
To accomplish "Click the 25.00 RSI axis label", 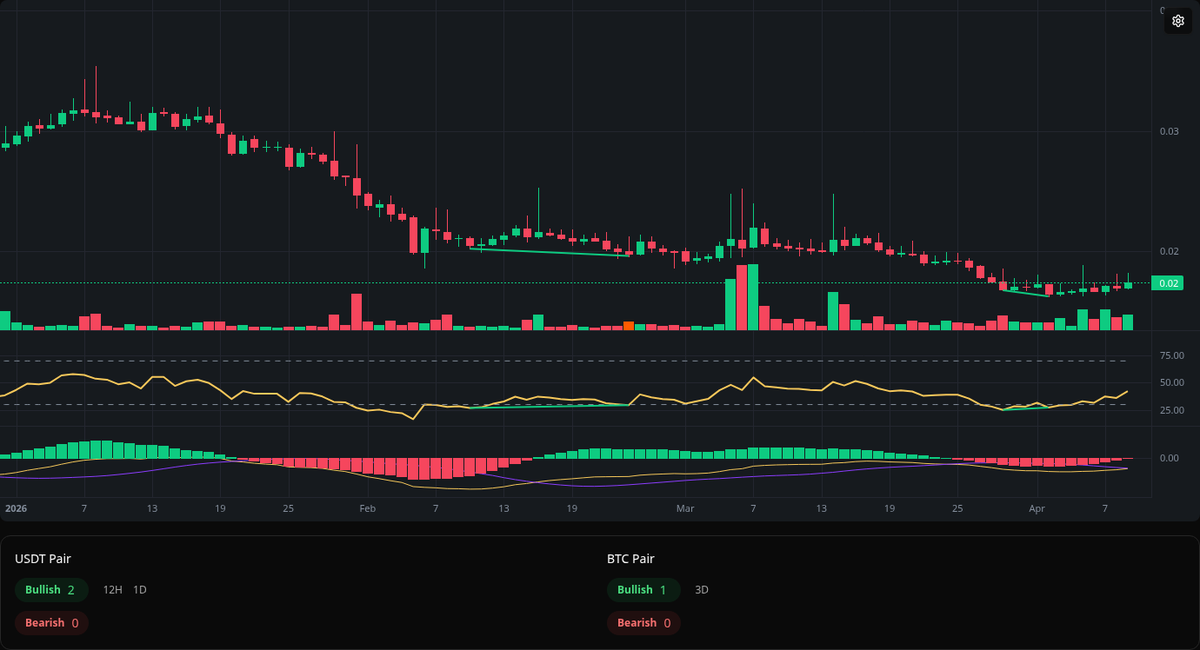I will coord(1171,410).
